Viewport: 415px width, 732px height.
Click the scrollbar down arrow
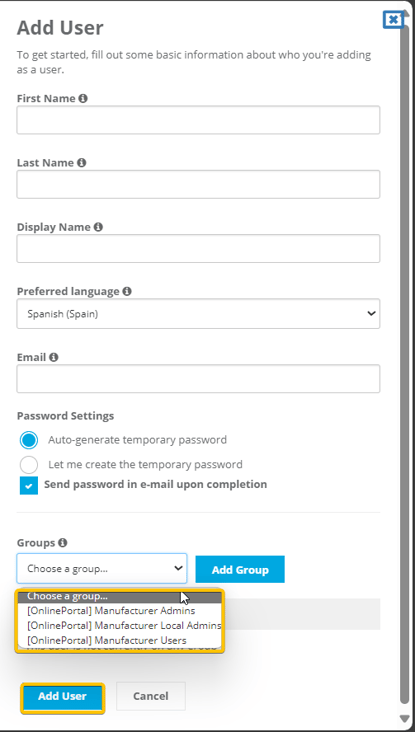(404, 718)
